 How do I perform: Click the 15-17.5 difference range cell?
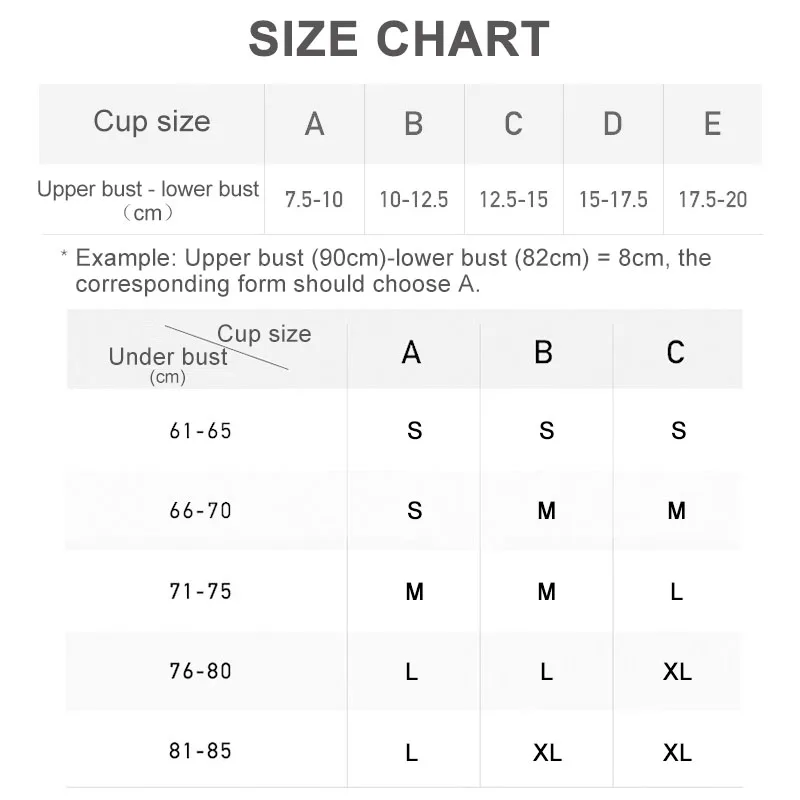click(x=612, y=200)
